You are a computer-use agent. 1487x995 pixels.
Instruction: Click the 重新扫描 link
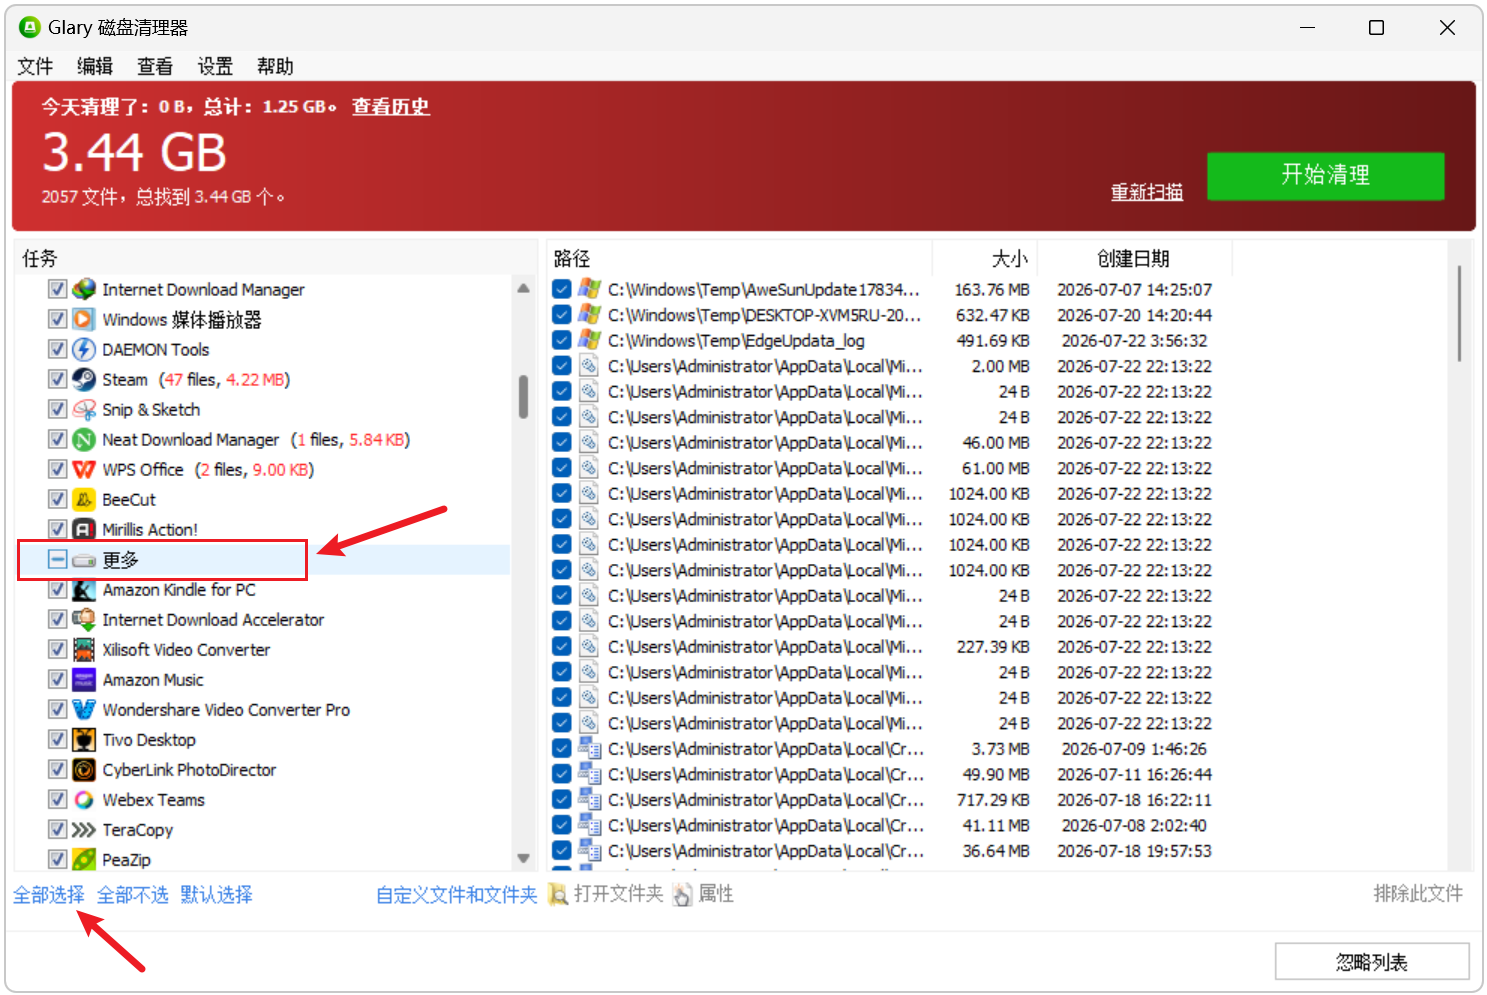[1147, 192]
